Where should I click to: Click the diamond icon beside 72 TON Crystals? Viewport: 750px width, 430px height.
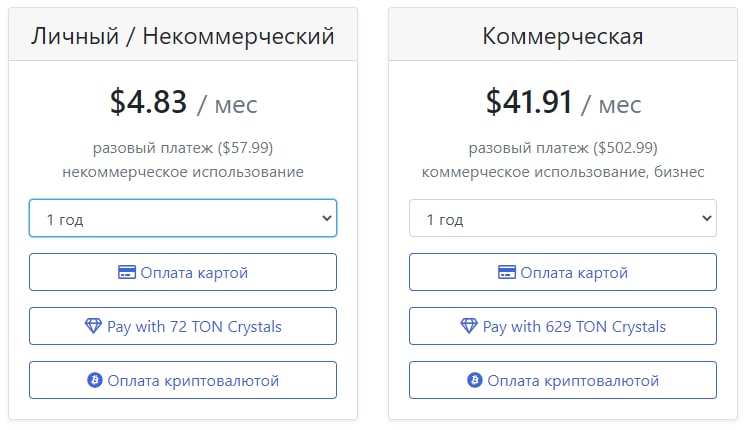point(93,326)
